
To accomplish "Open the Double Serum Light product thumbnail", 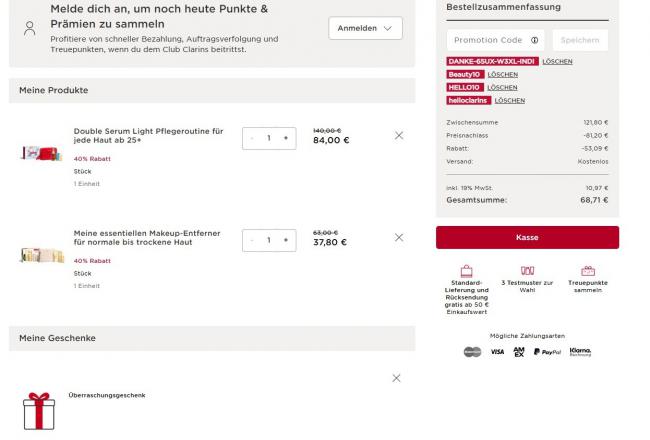I will click(x=41, y=153).
